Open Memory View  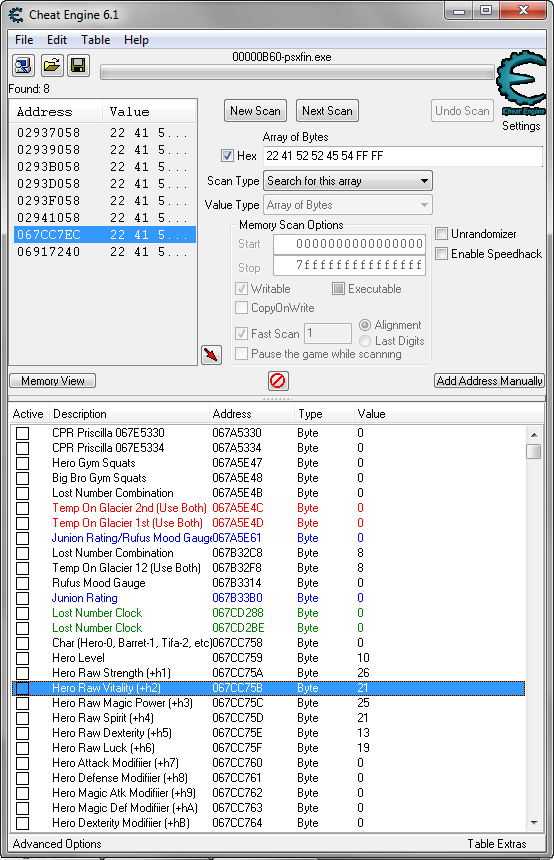click(x=53, y=381)
